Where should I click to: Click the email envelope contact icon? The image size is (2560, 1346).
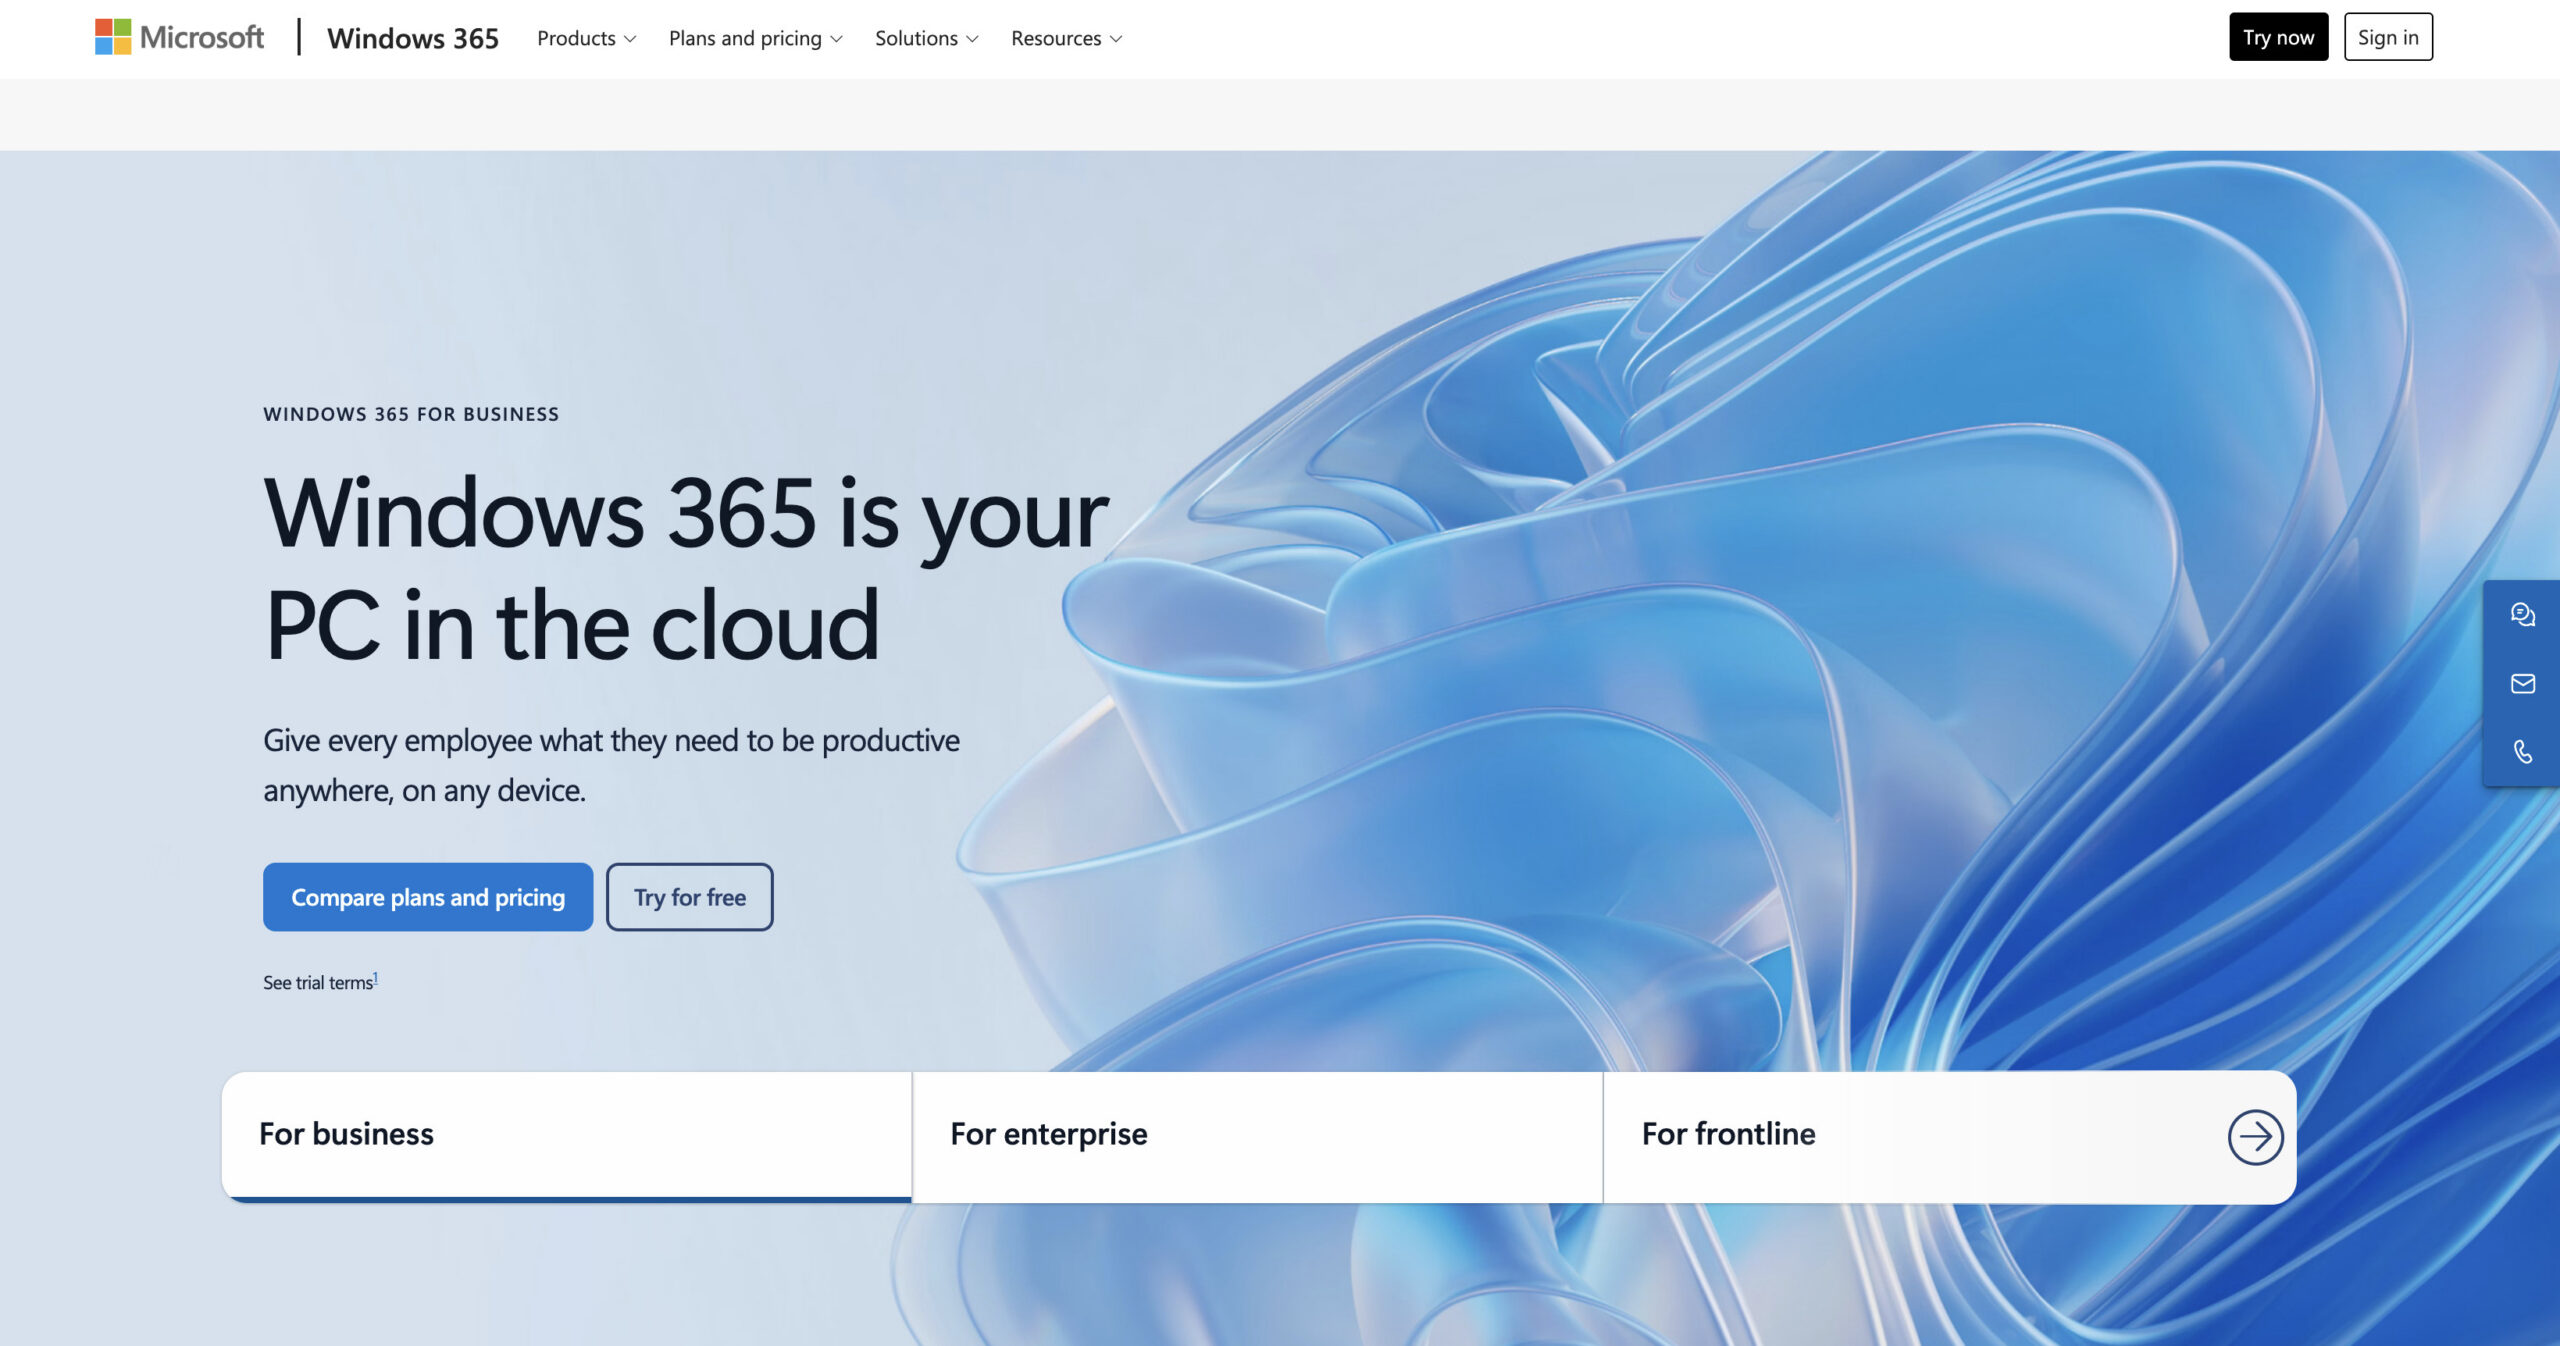[x=2522, y=683]
